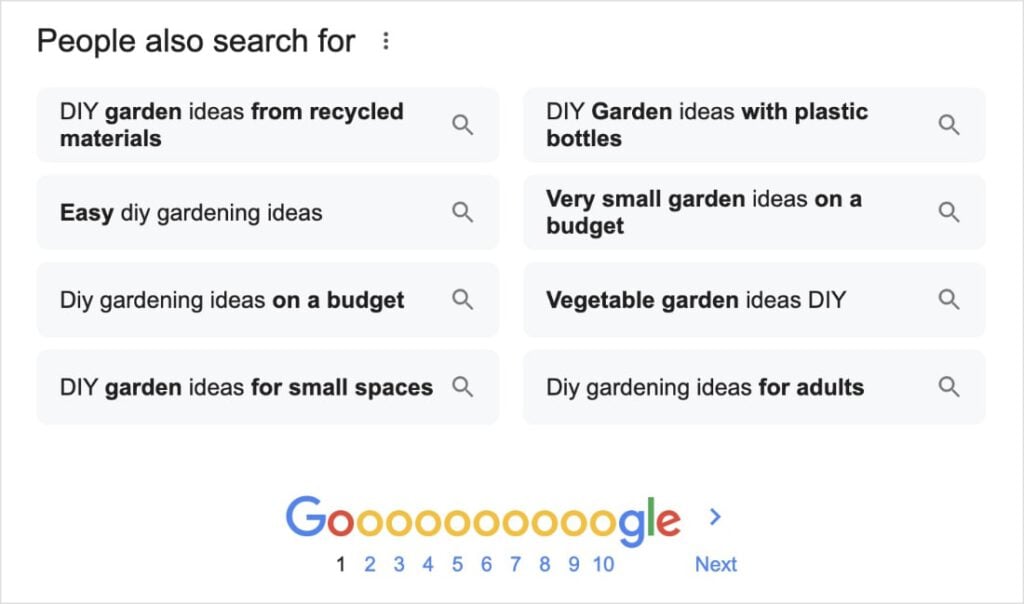Image resolution: width=1024 pixels, height=604 pixels.
Task: Select the 'Diy gardening ideas for adults' suggestion
Action: pyautogui.click(x=704, y=387)
